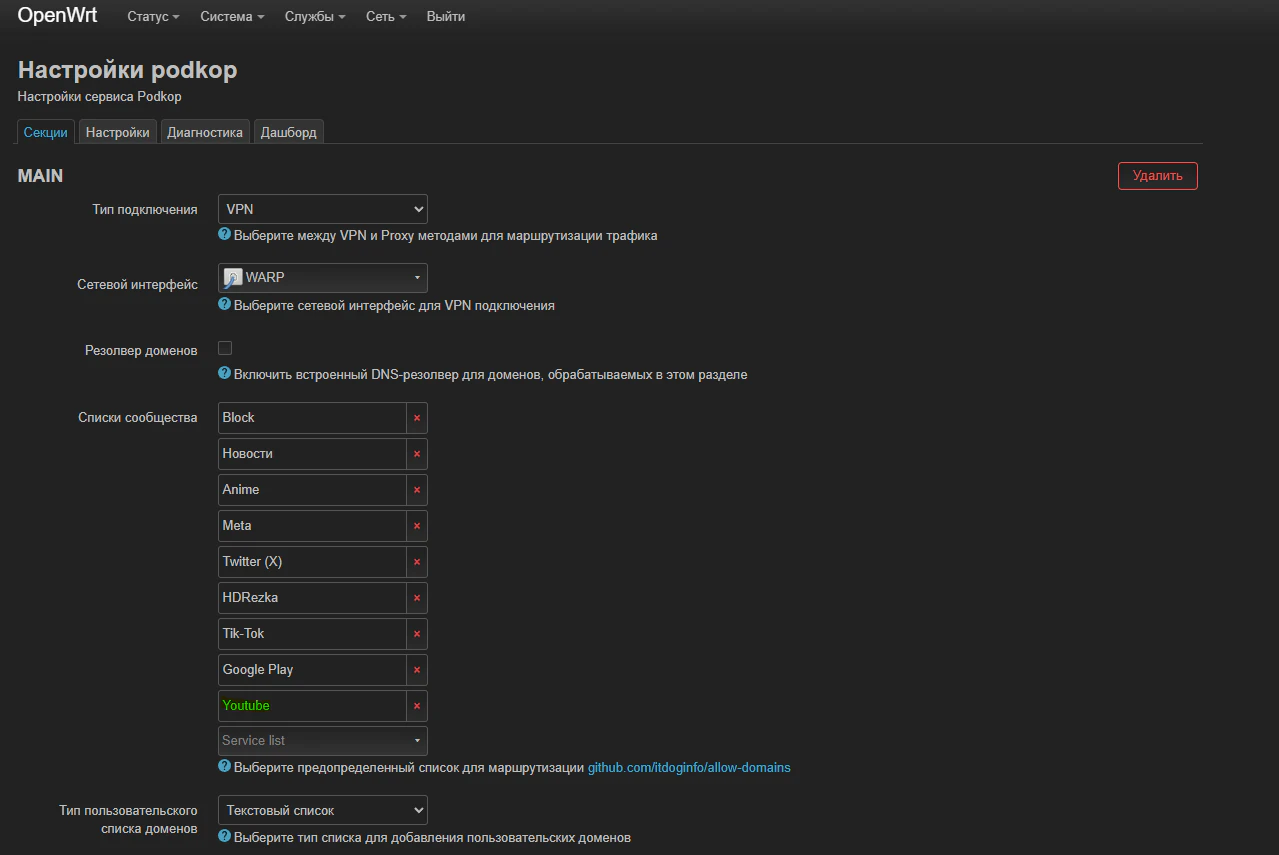Click the Twitter (X) list item field
Screen dimensions: 1279x855
[312, 562]
